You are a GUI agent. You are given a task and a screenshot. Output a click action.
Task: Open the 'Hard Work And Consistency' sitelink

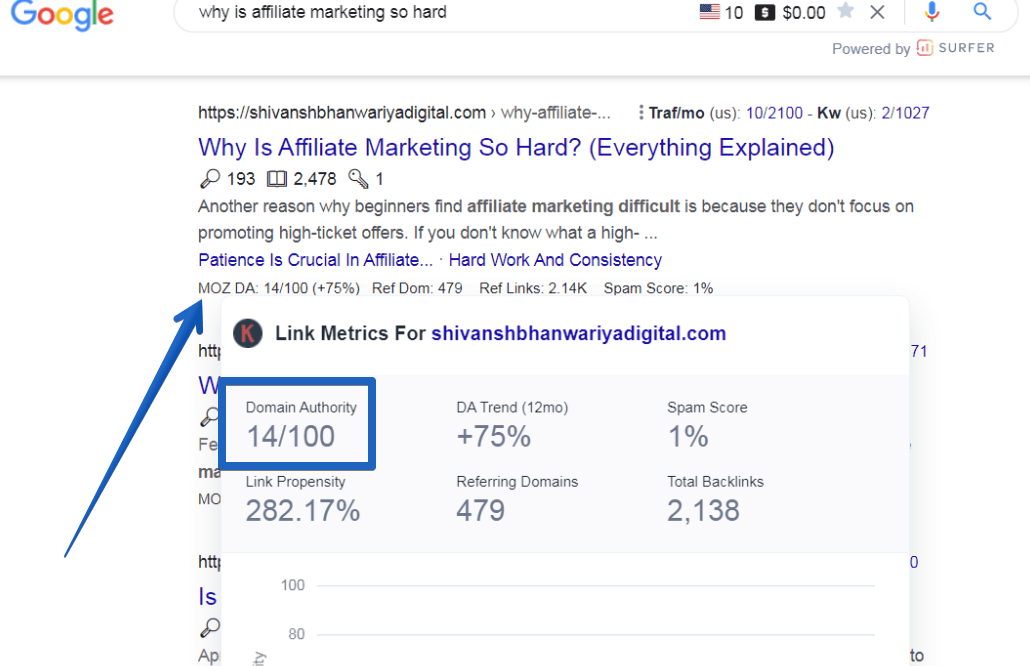point(555,260)
